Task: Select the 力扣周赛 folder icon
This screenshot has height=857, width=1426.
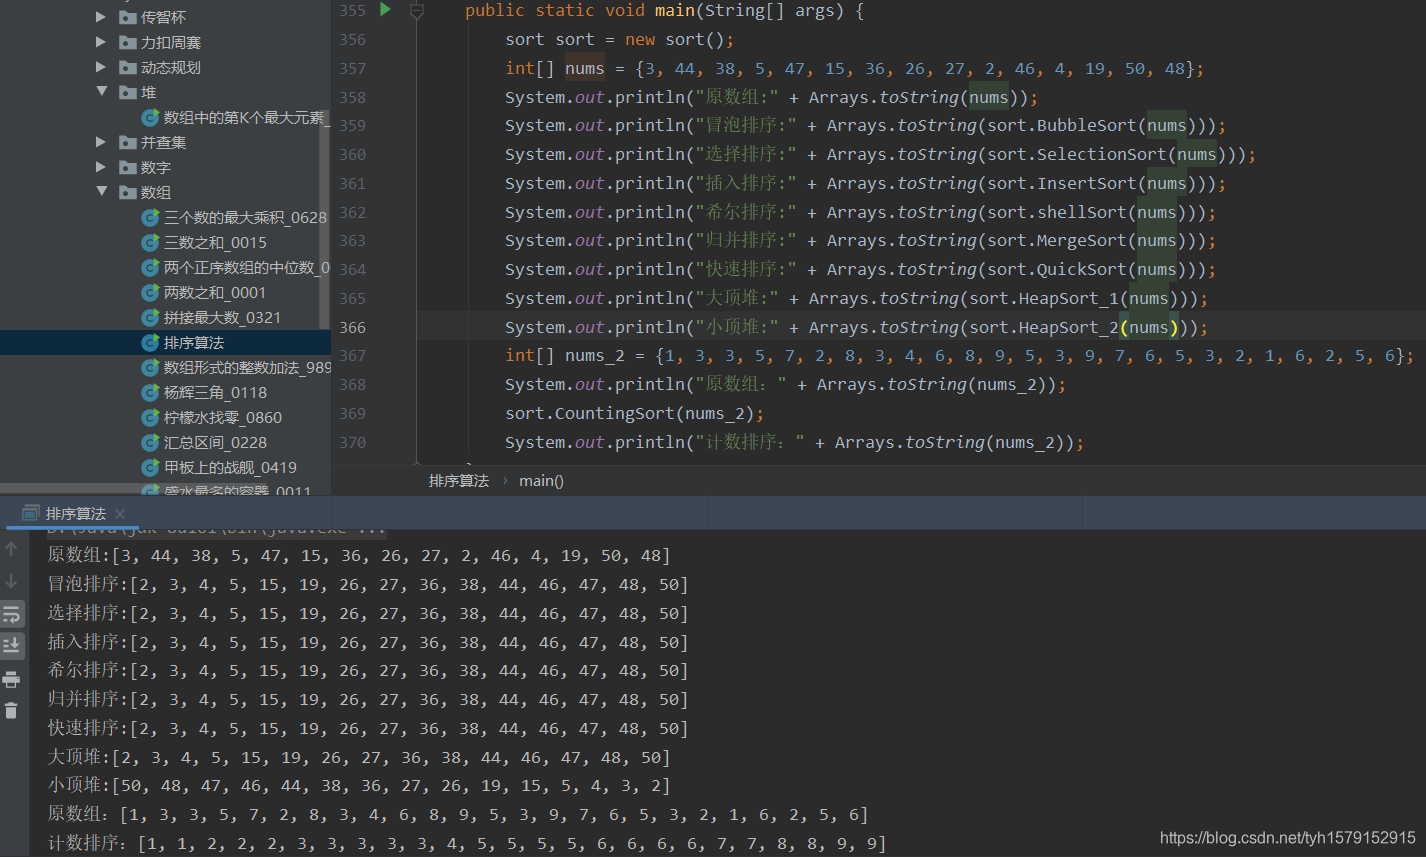Action: coord(127,42)
